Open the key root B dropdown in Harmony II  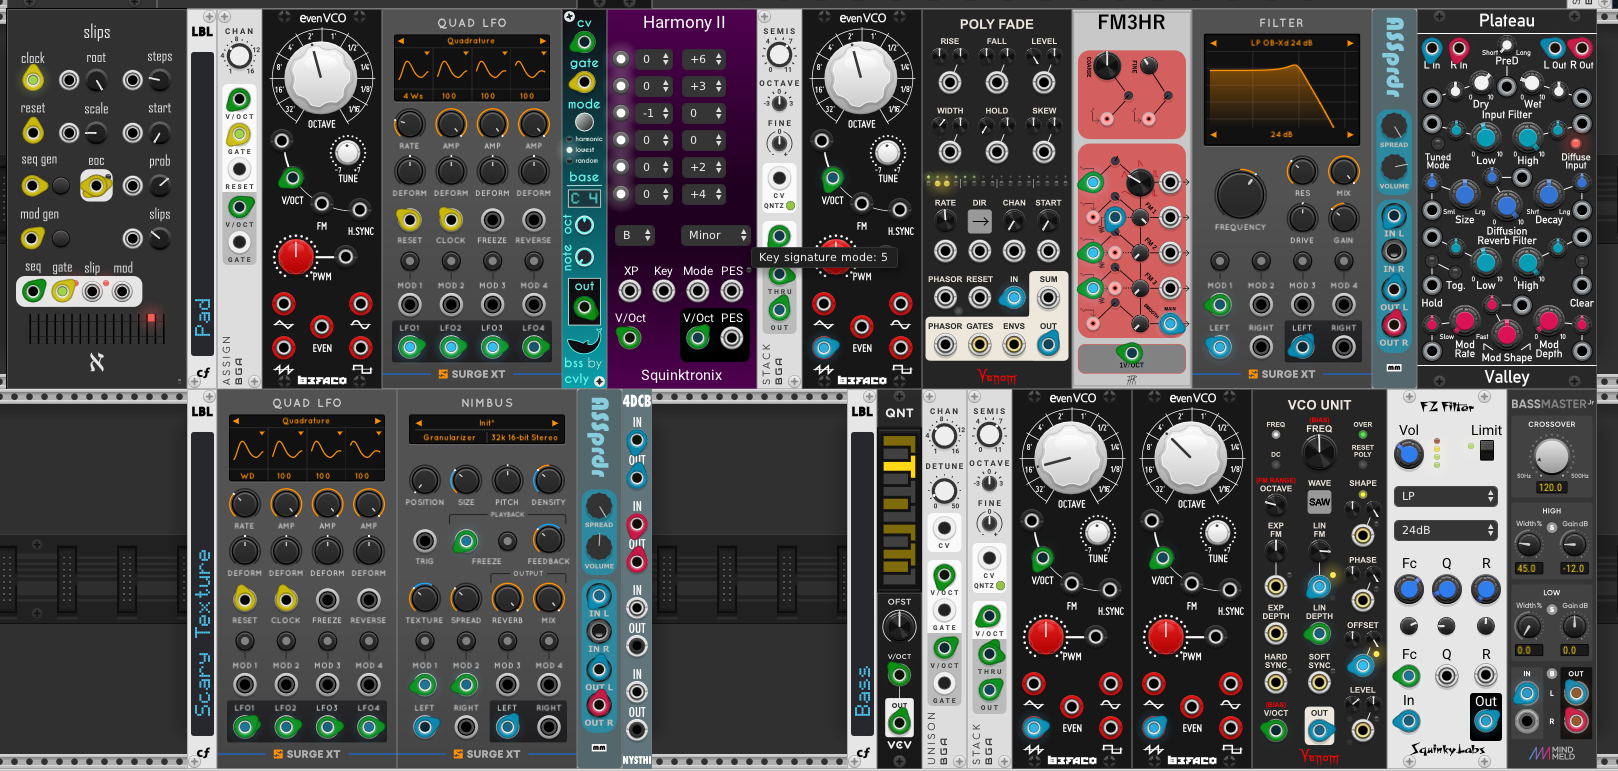coord(636,235)
